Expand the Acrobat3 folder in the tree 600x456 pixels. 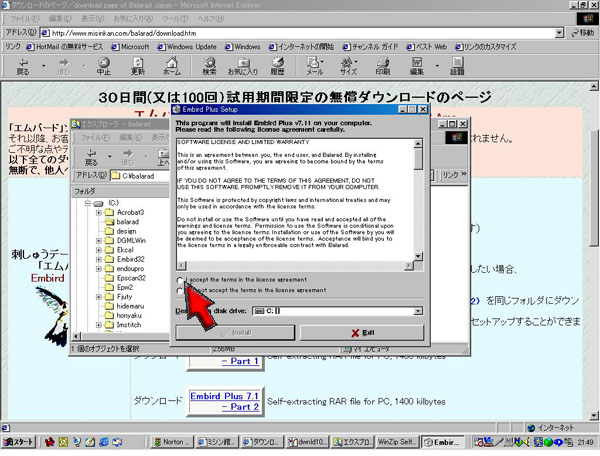(x=99, y=212)
